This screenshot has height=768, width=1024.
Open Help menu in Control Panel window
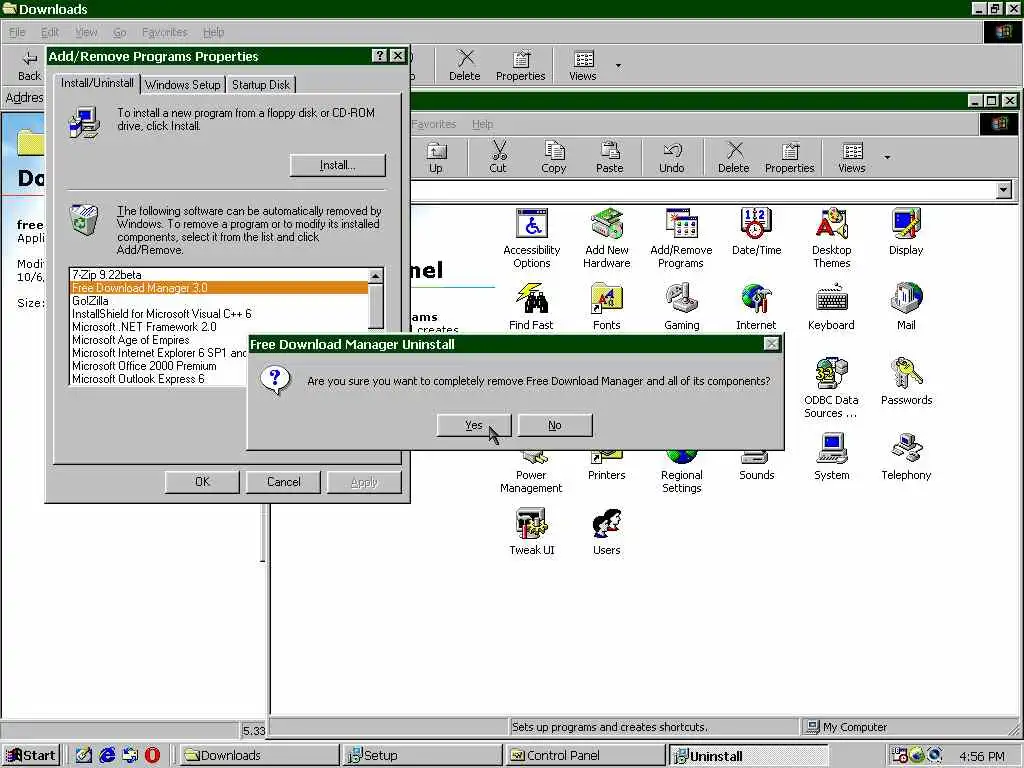coord(483,124)
